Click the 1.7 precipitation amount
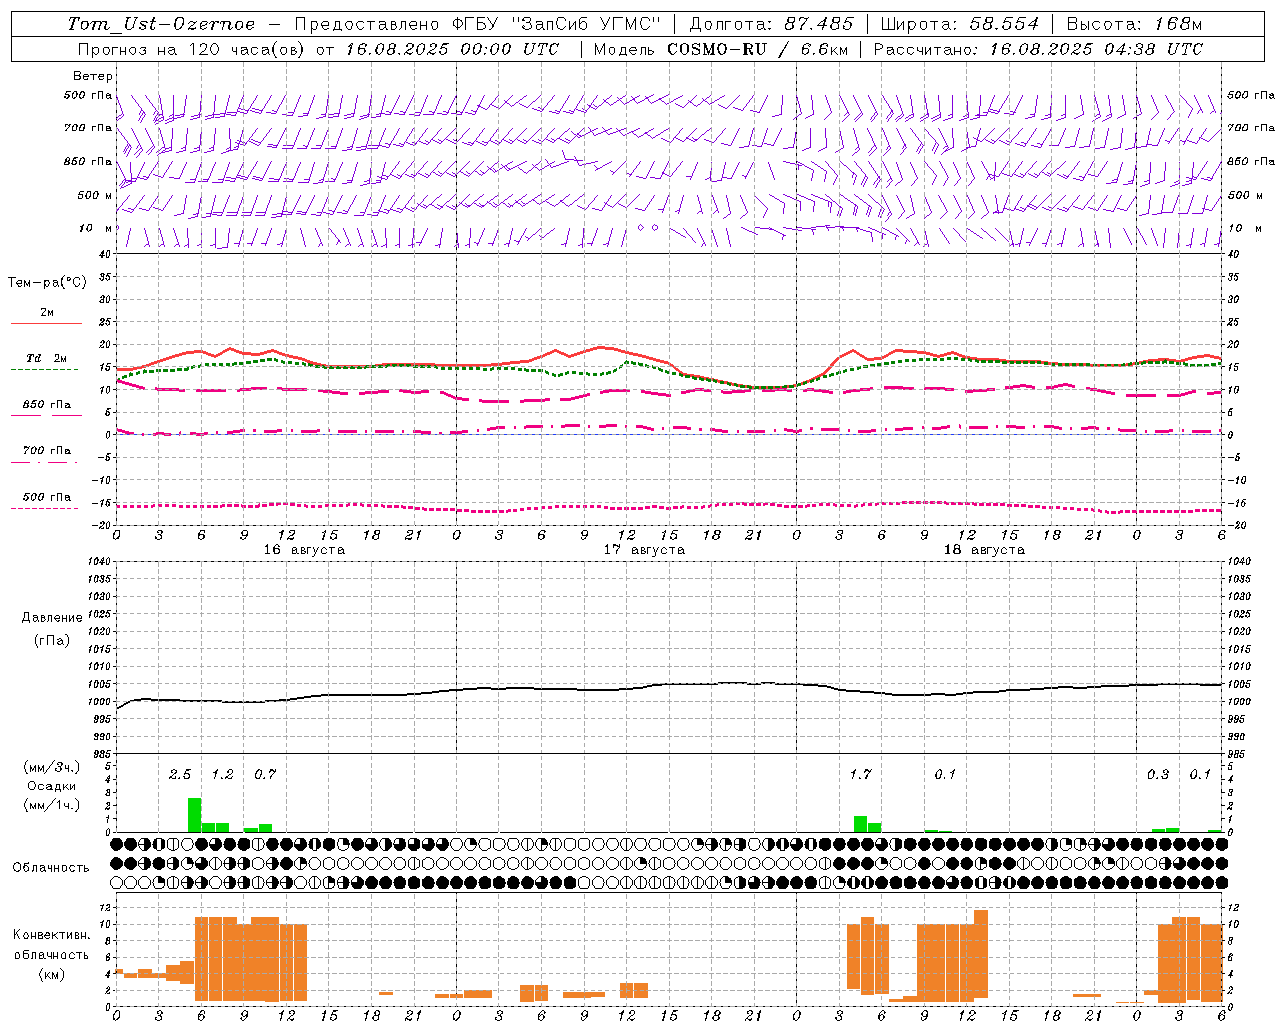Screen dimensions: 1280x1024 [x=860, y=775]
